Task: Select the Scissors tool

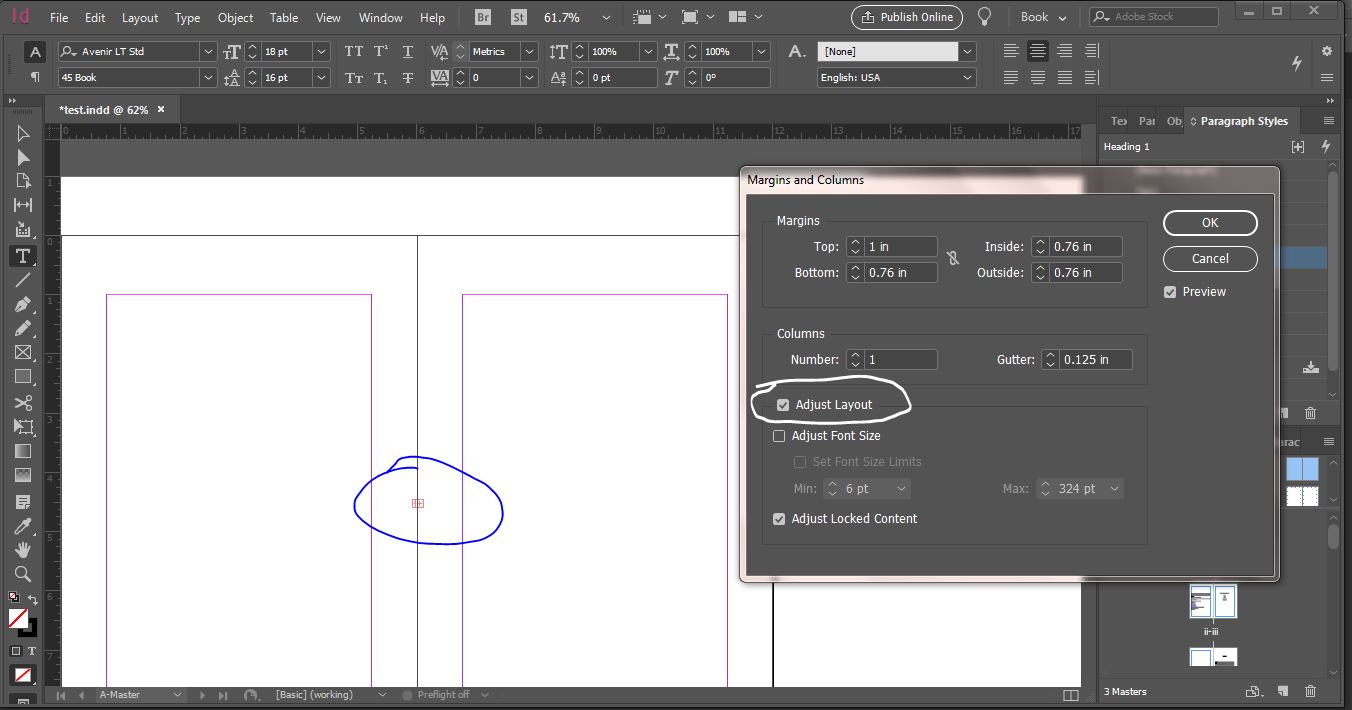Action: tap(22, 402)
